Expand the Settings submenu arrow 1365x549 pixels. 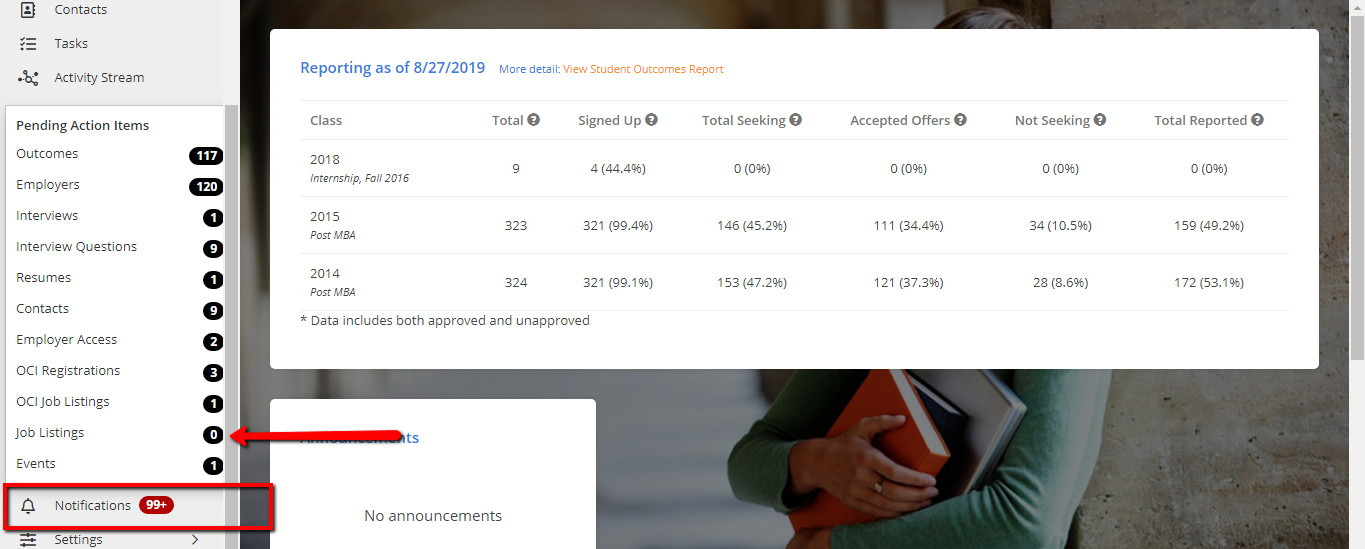tap(195, 540)
